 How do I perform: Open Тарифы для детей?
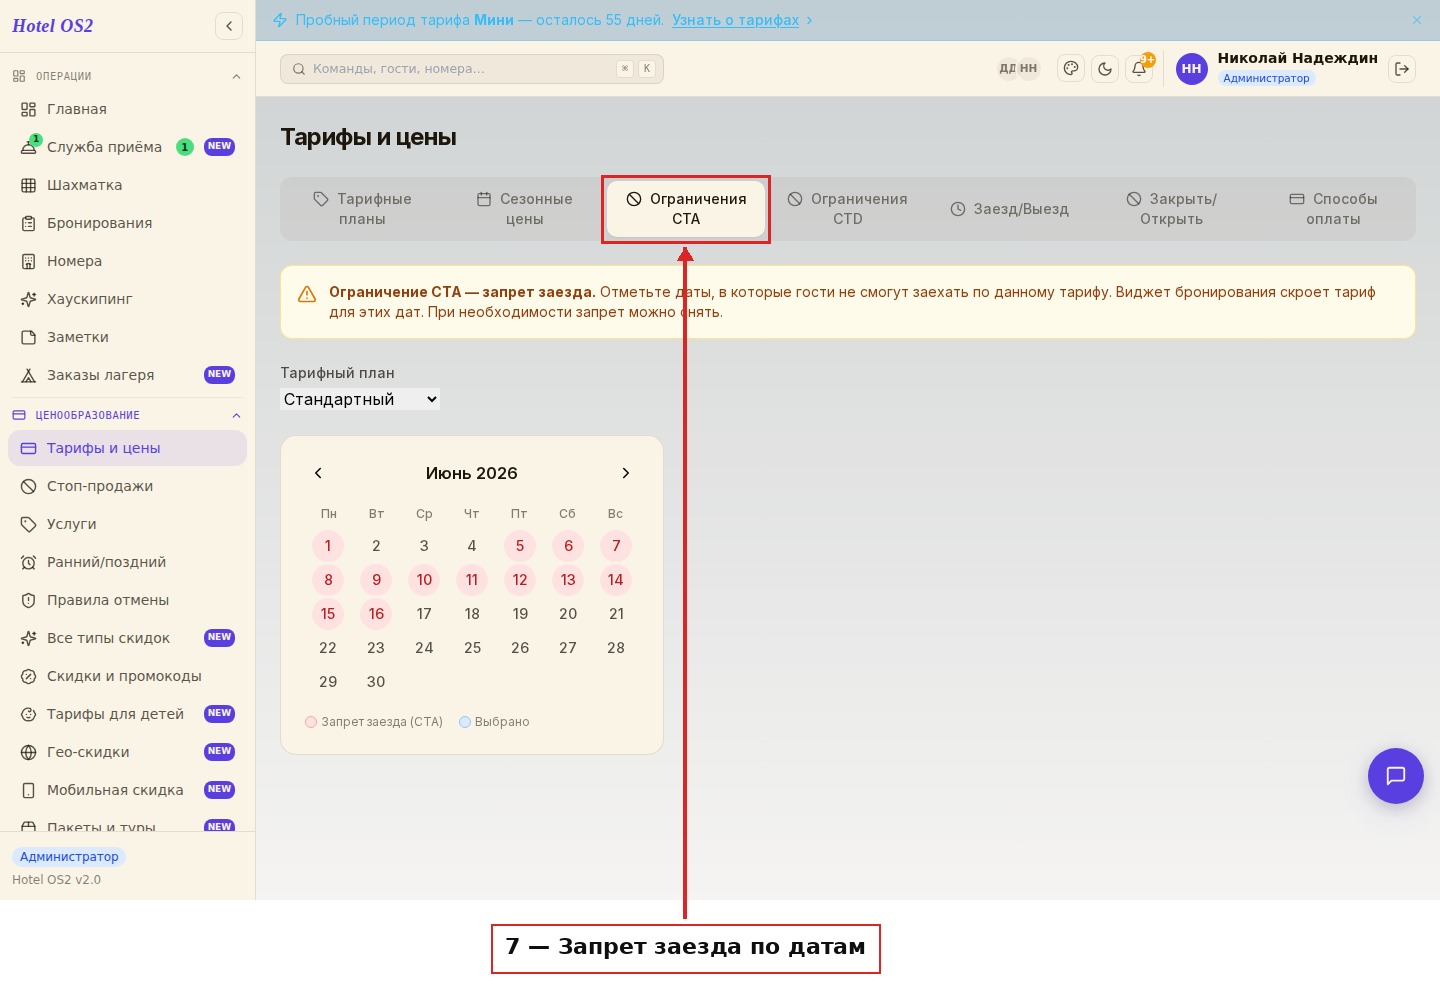[x=127, y=714]
